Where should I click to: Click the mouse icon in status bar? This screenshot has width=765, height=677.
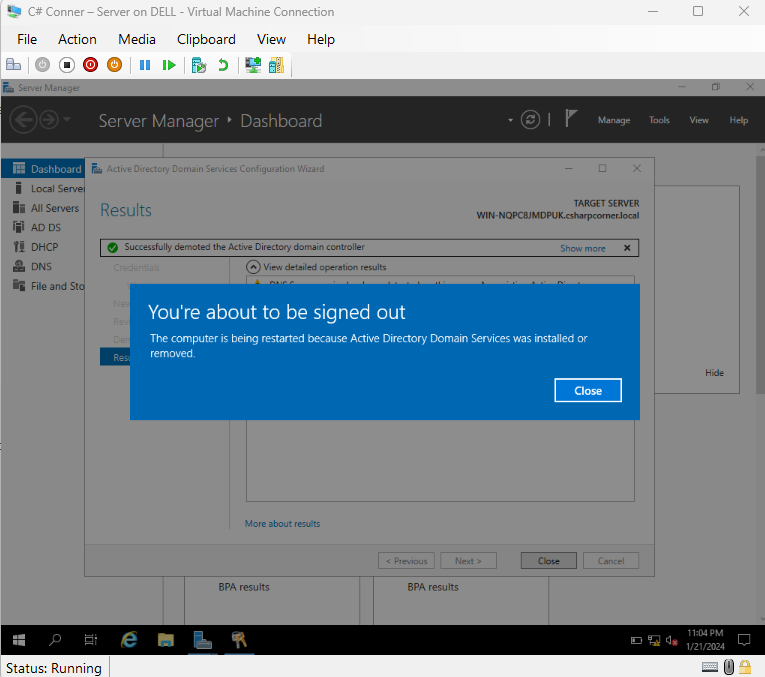click(x=729, y=667)
